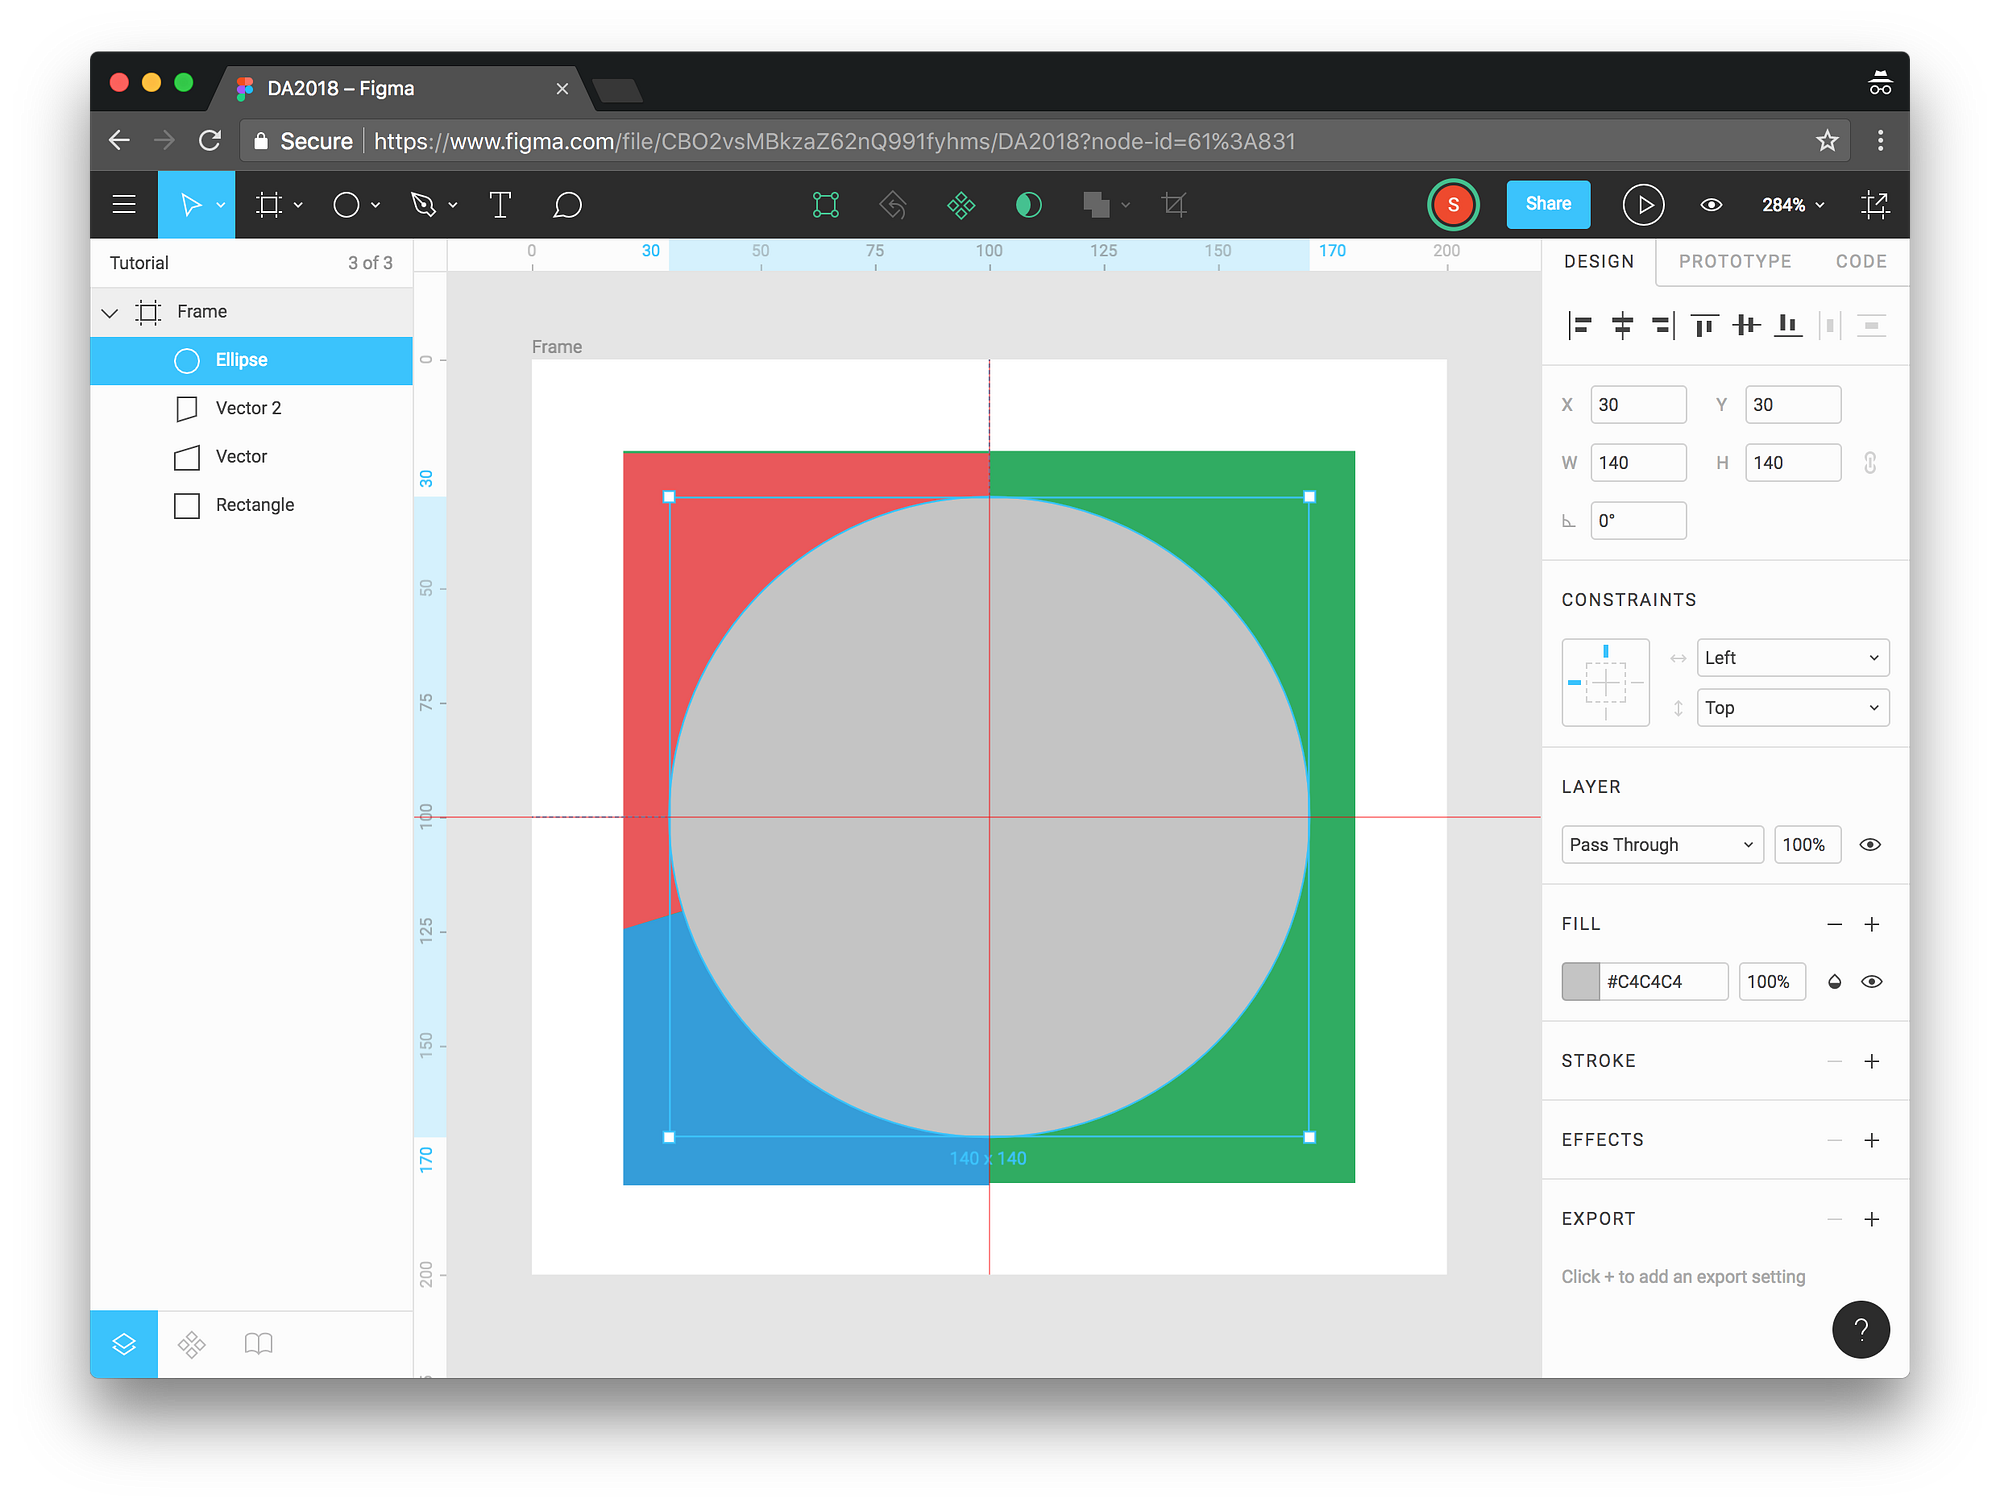Toggle constrain proportions link icon

(1870, 463)
